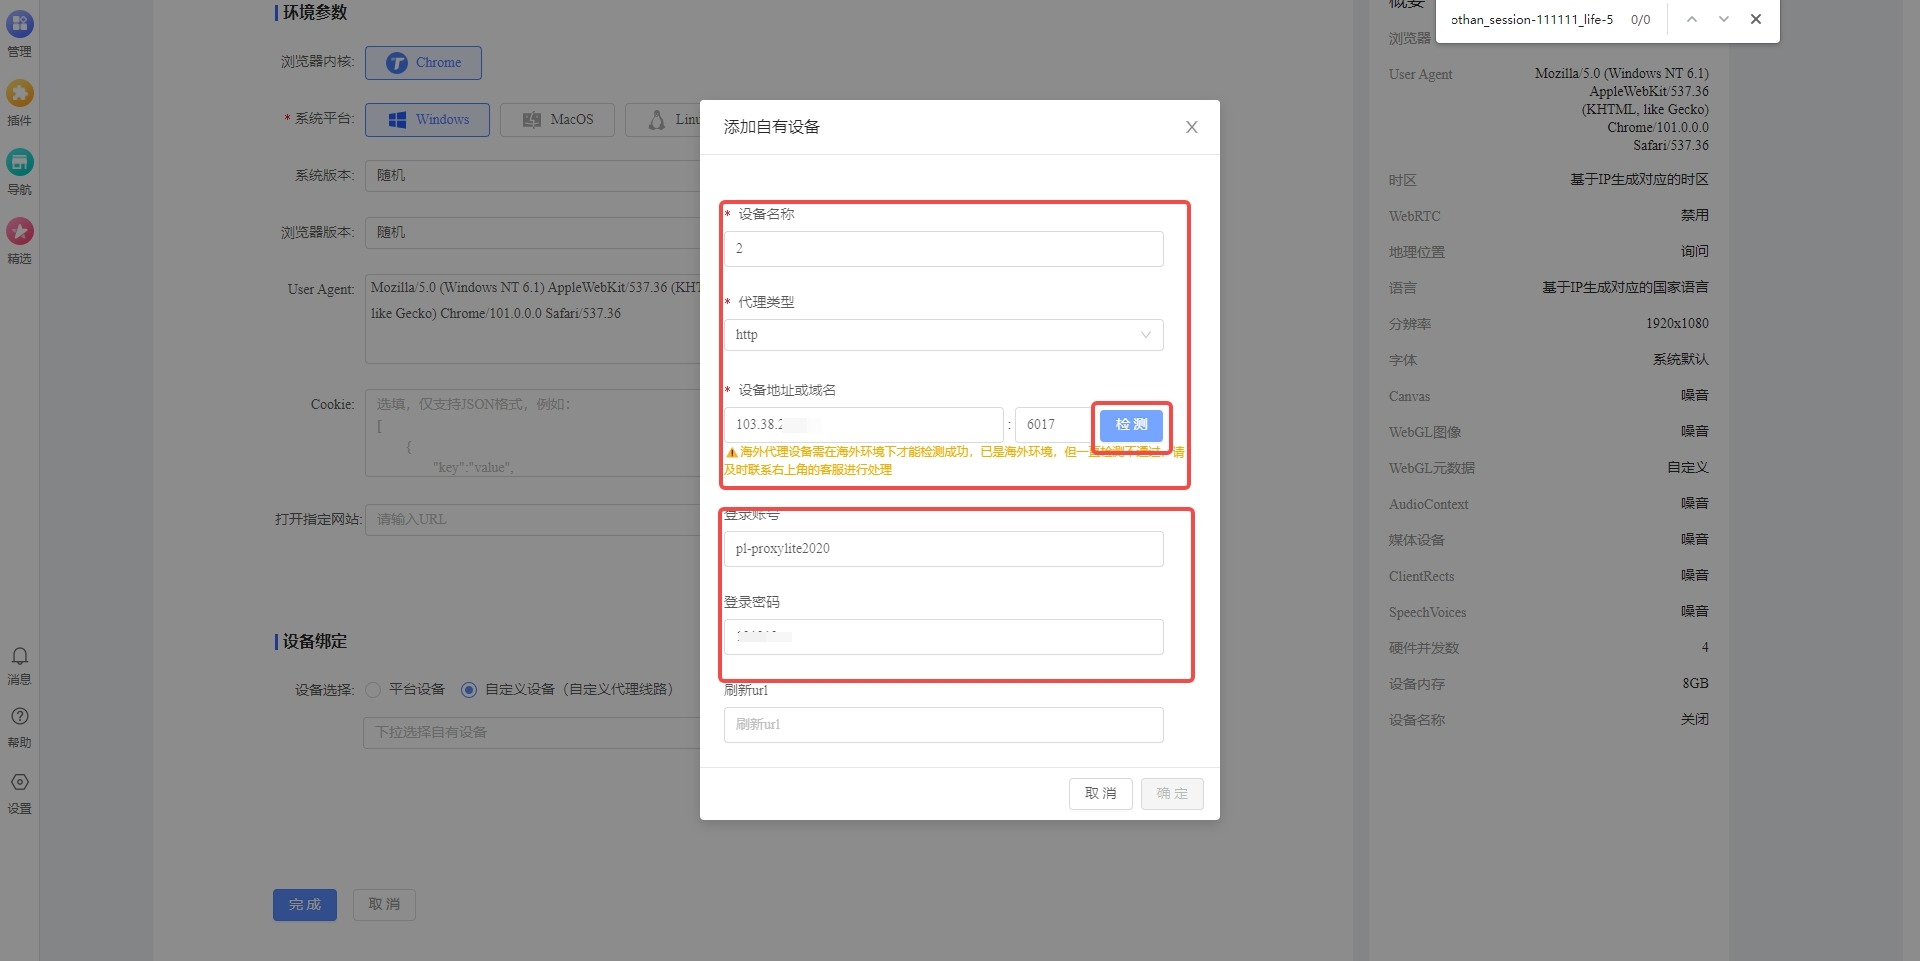Screen dimensions: 1920x961
Task: Open the 帮助 help icon
Action: pos(20,717)
